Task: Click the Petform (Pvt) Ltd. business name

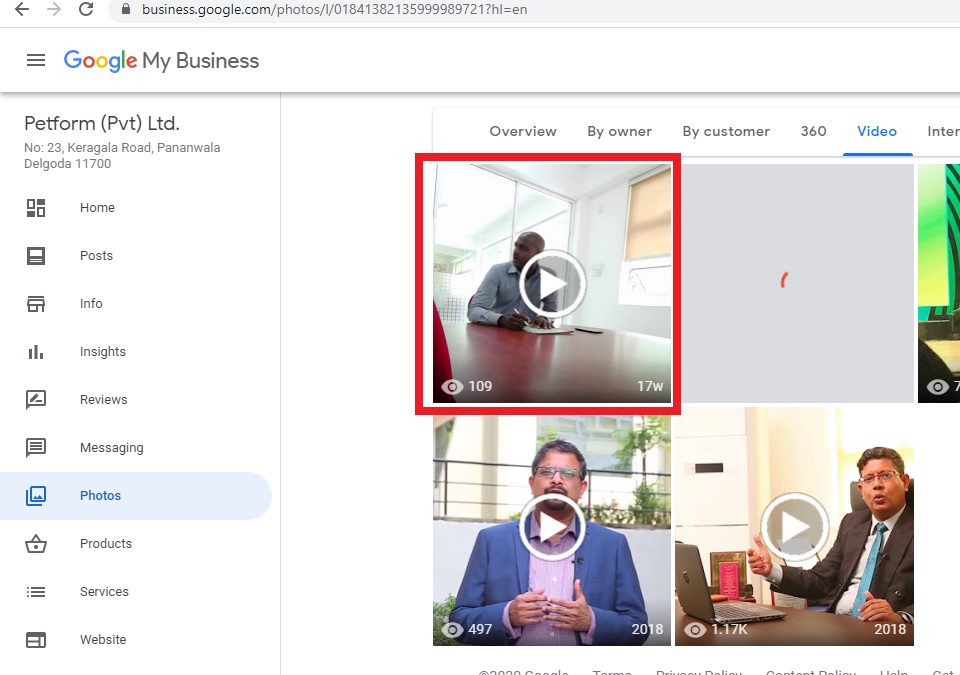Action: (x=102, y=123)
